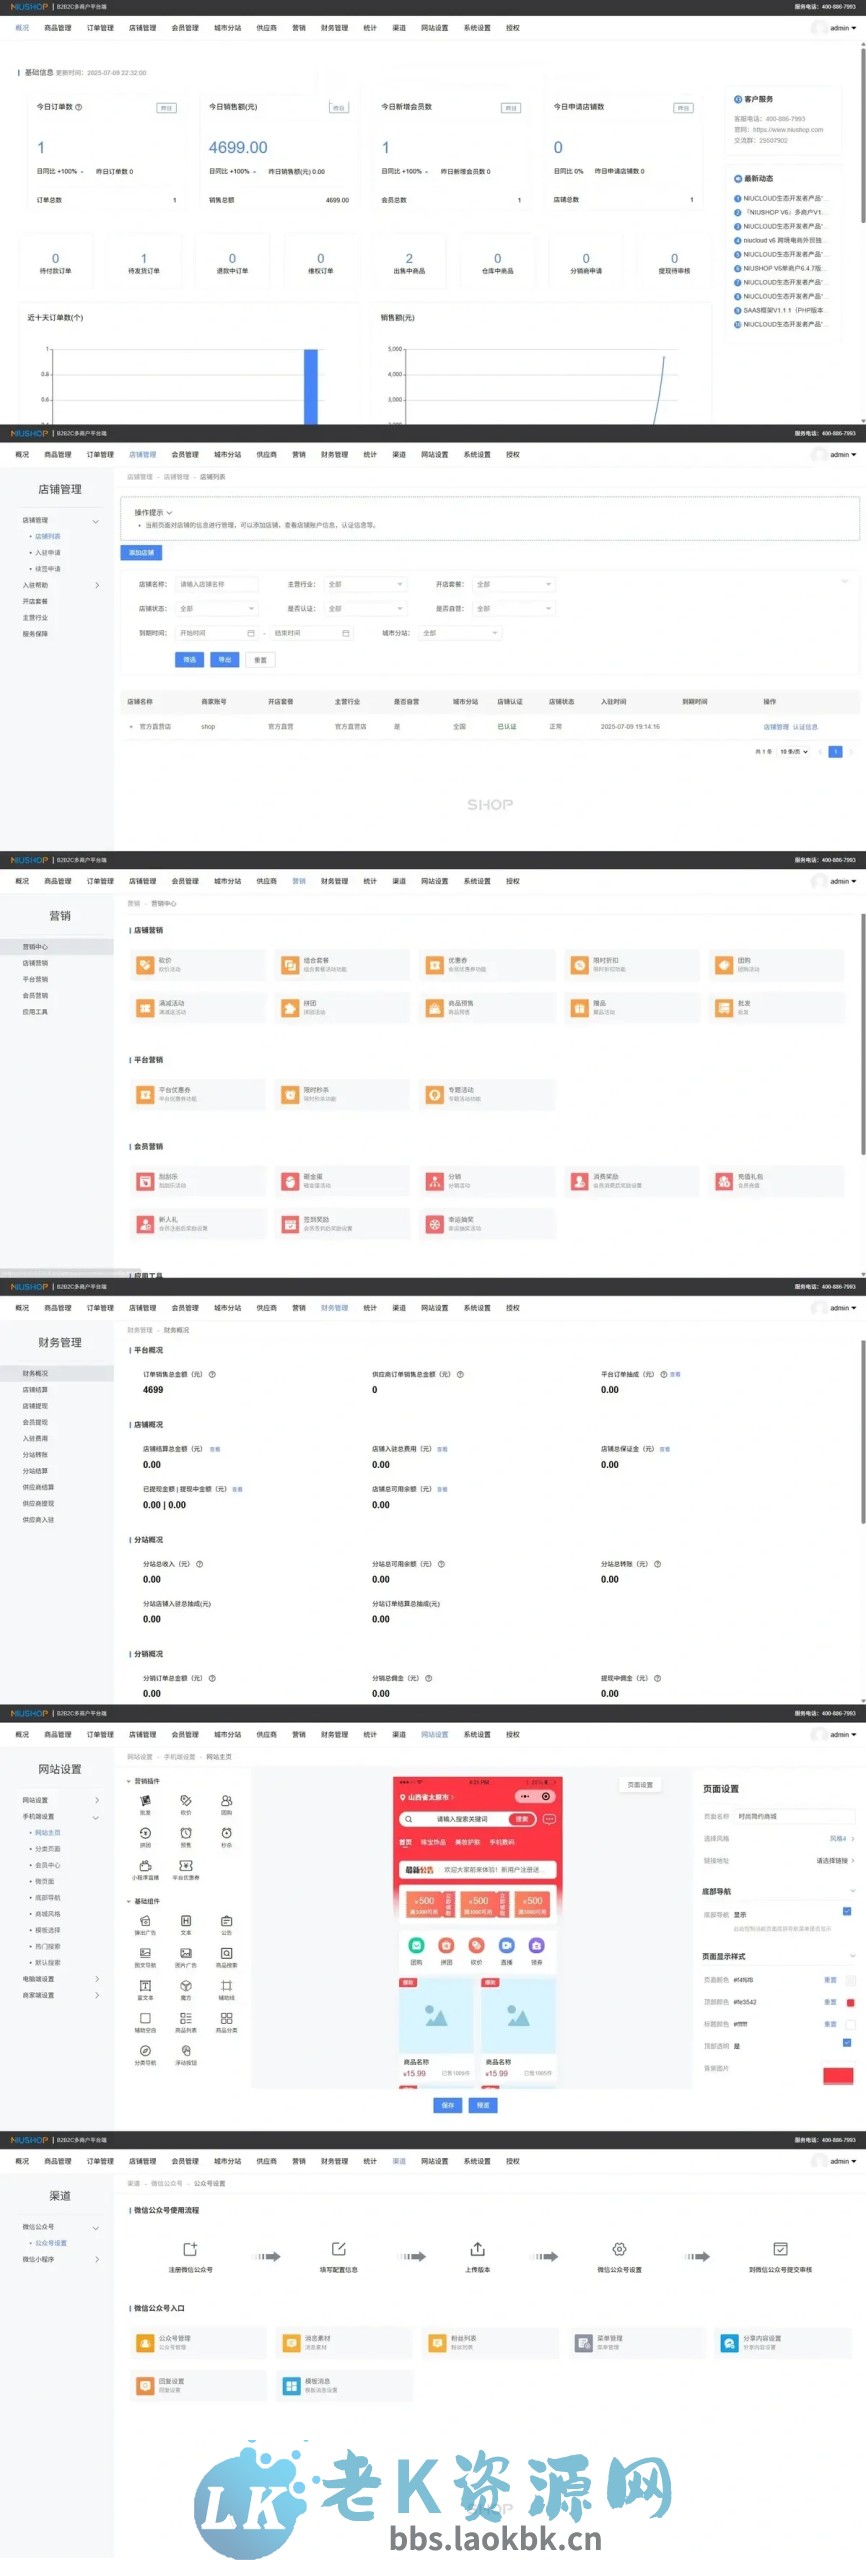This screenshot has width=866, height=2560.
Task: Add the 富文本 basic component
Action: point(145,1990)
